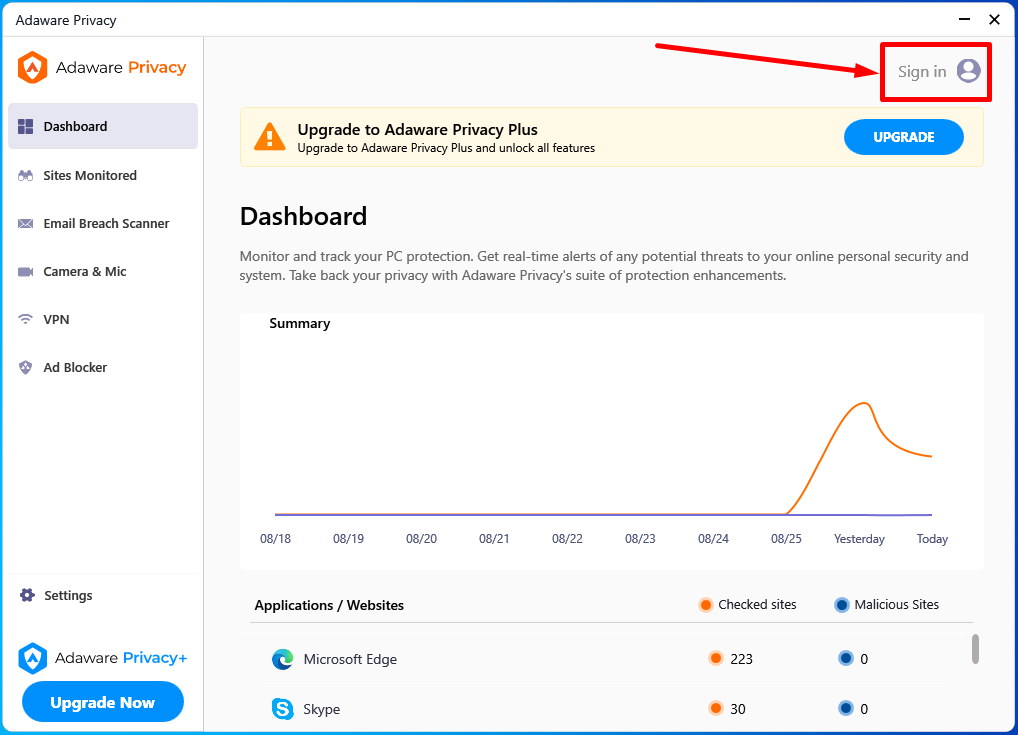Click the 08/23 date on the chart
The image size is (1018, 735).
tap(640, 539)
